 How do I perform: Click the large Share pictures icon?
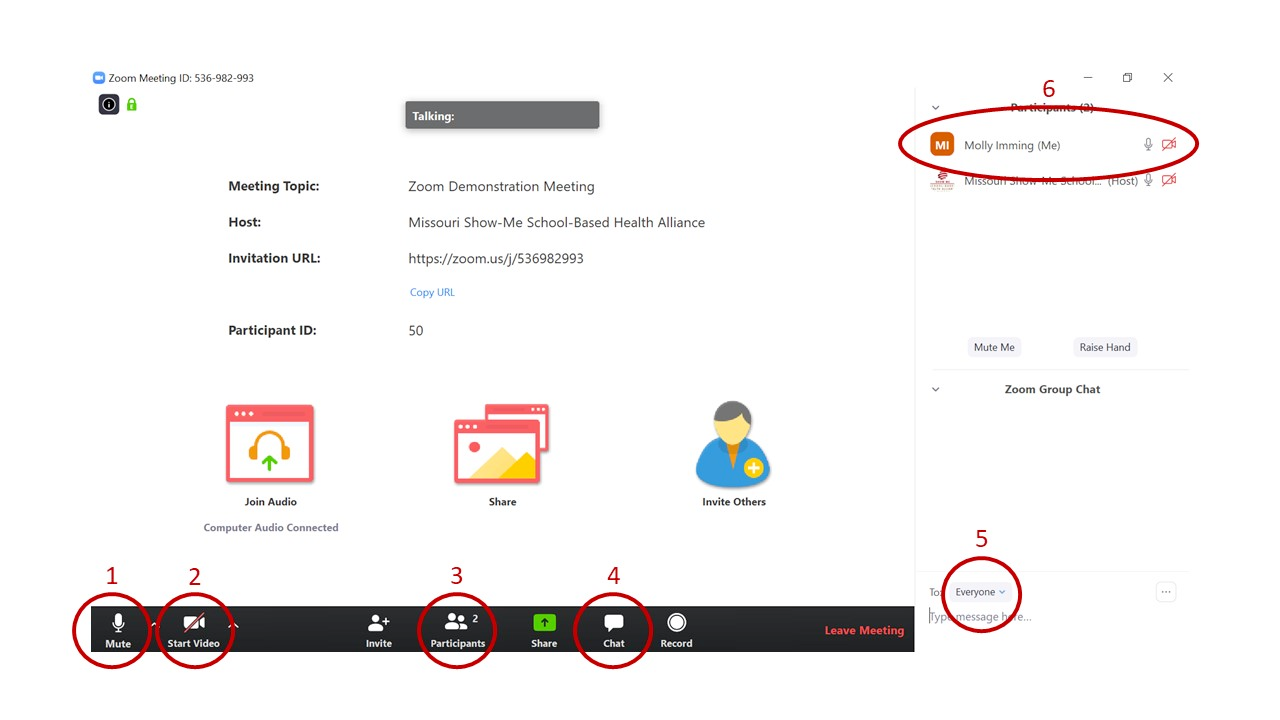(x=502, y=445)
